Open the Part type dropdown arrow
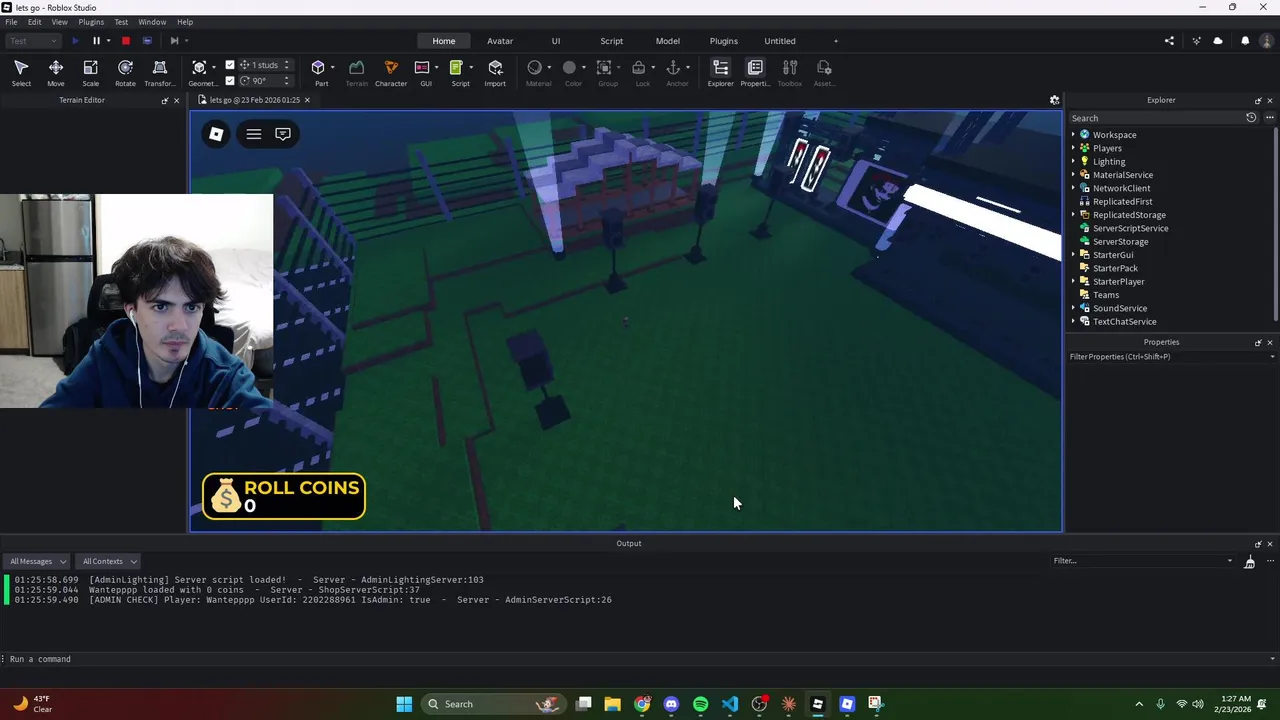The height and width of the screenshot is (720, 1280). [x=333, y=68]
